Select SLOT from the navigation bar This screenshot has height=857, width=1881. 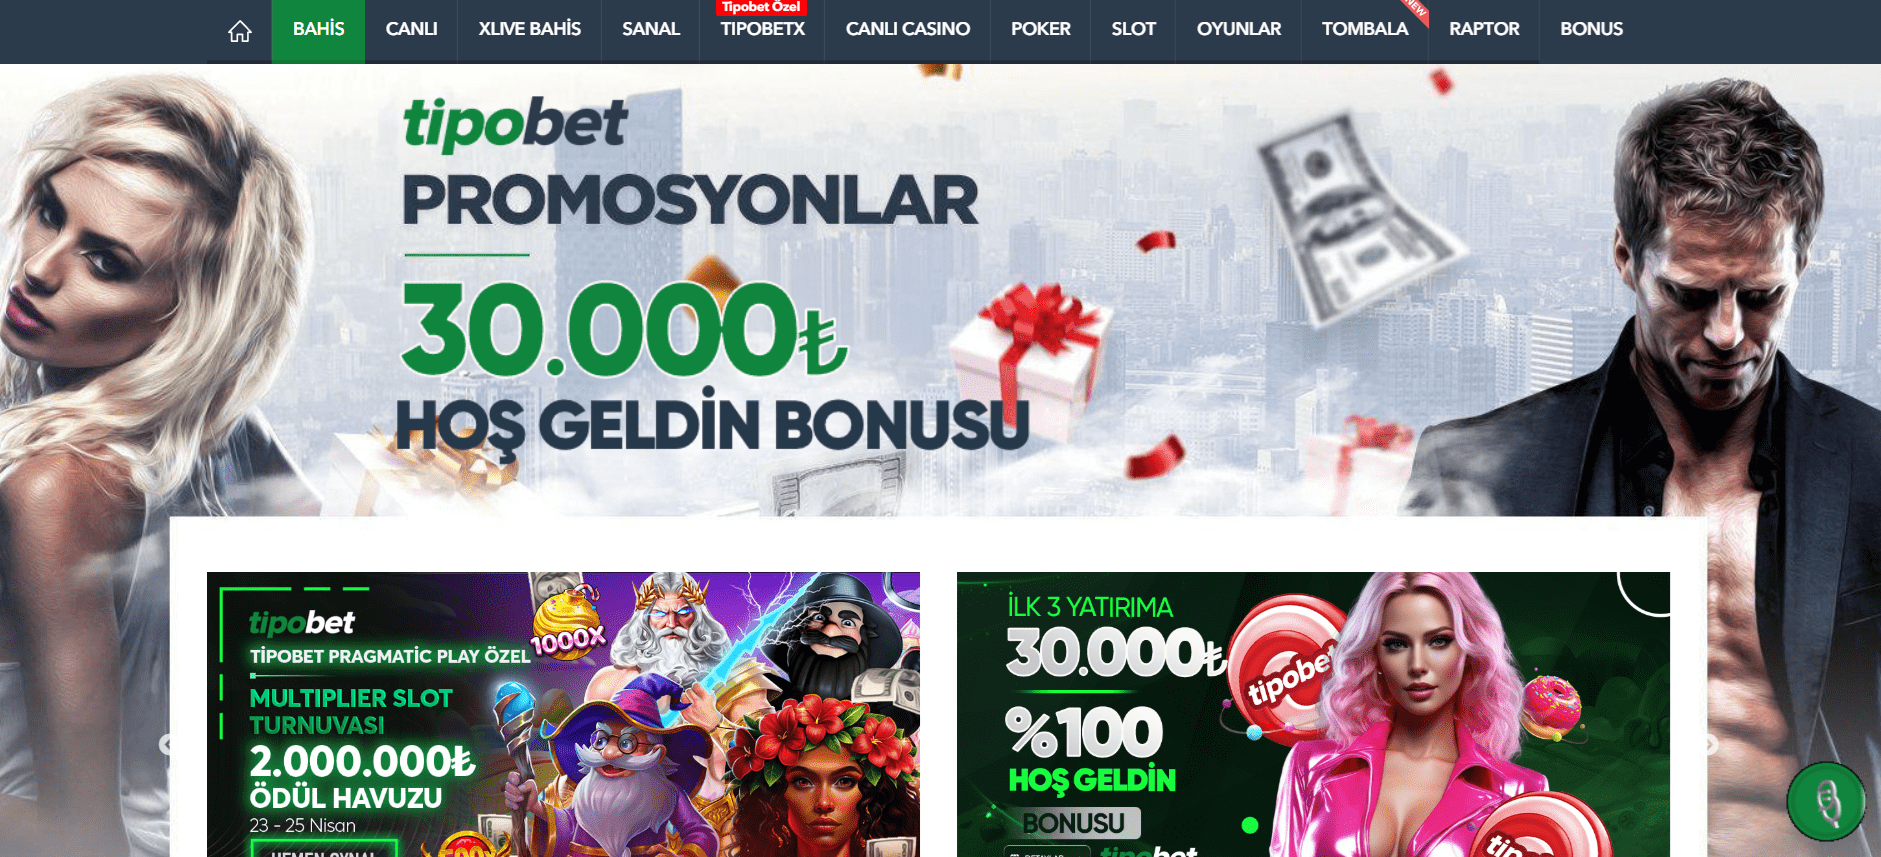[1133, 31]
